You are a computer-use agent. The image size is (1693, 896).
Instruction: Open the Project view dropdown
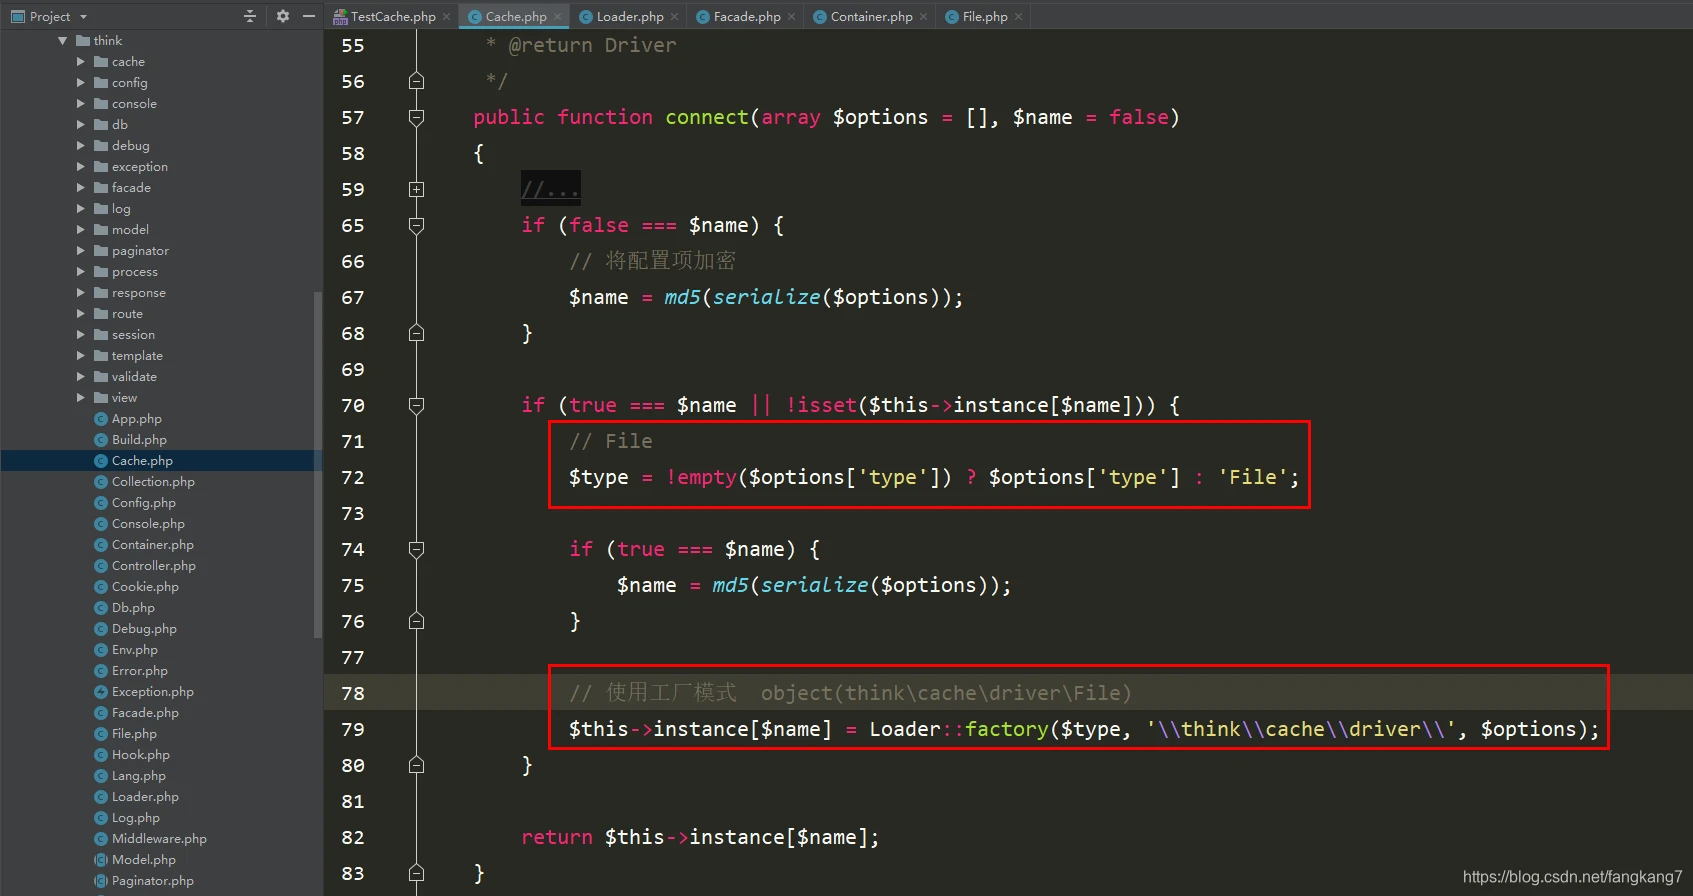coord(83,17)
